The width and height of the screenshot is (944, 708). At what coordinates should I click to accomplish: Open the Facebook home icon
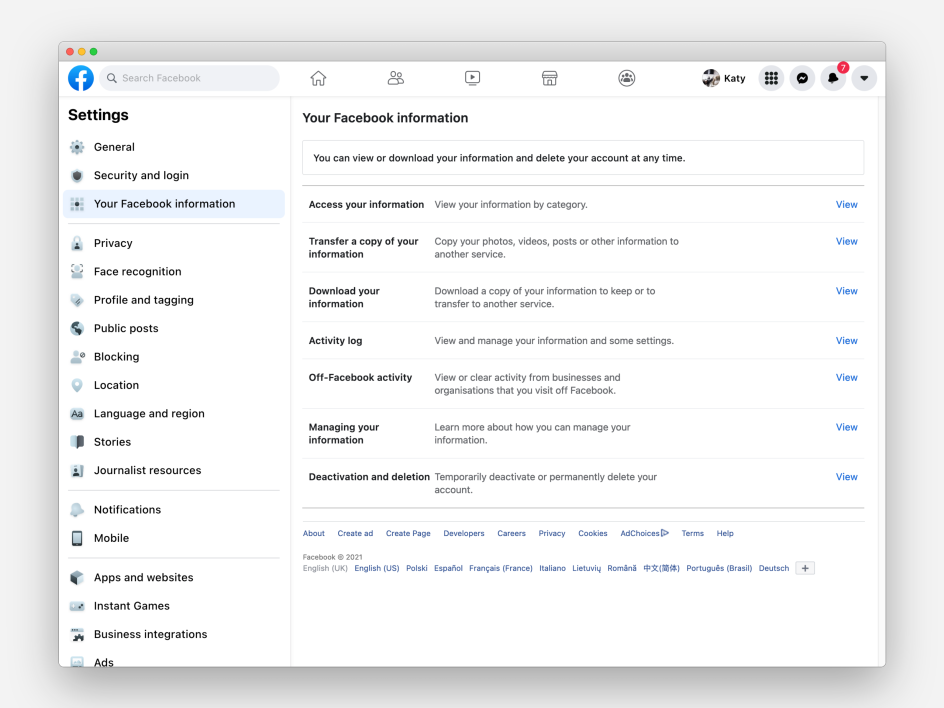point(318,77)
